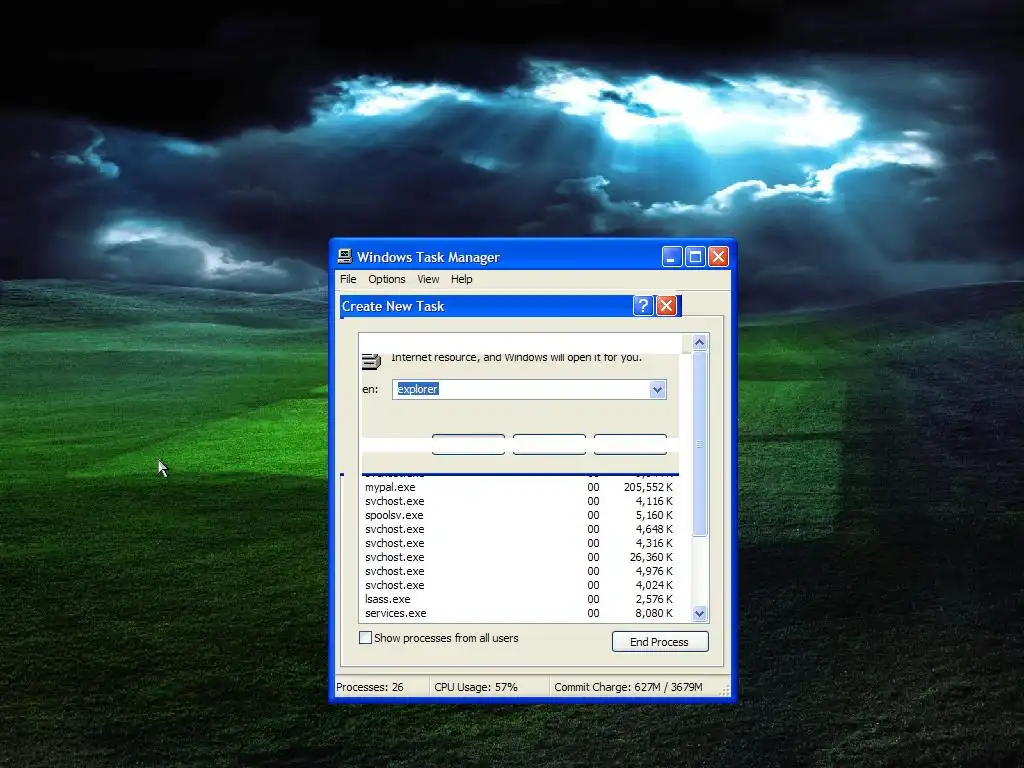Click the Windows Task Manager title bar icon
The height and width of the screenshot is (768, 1024).
click(x=345, y=257)
